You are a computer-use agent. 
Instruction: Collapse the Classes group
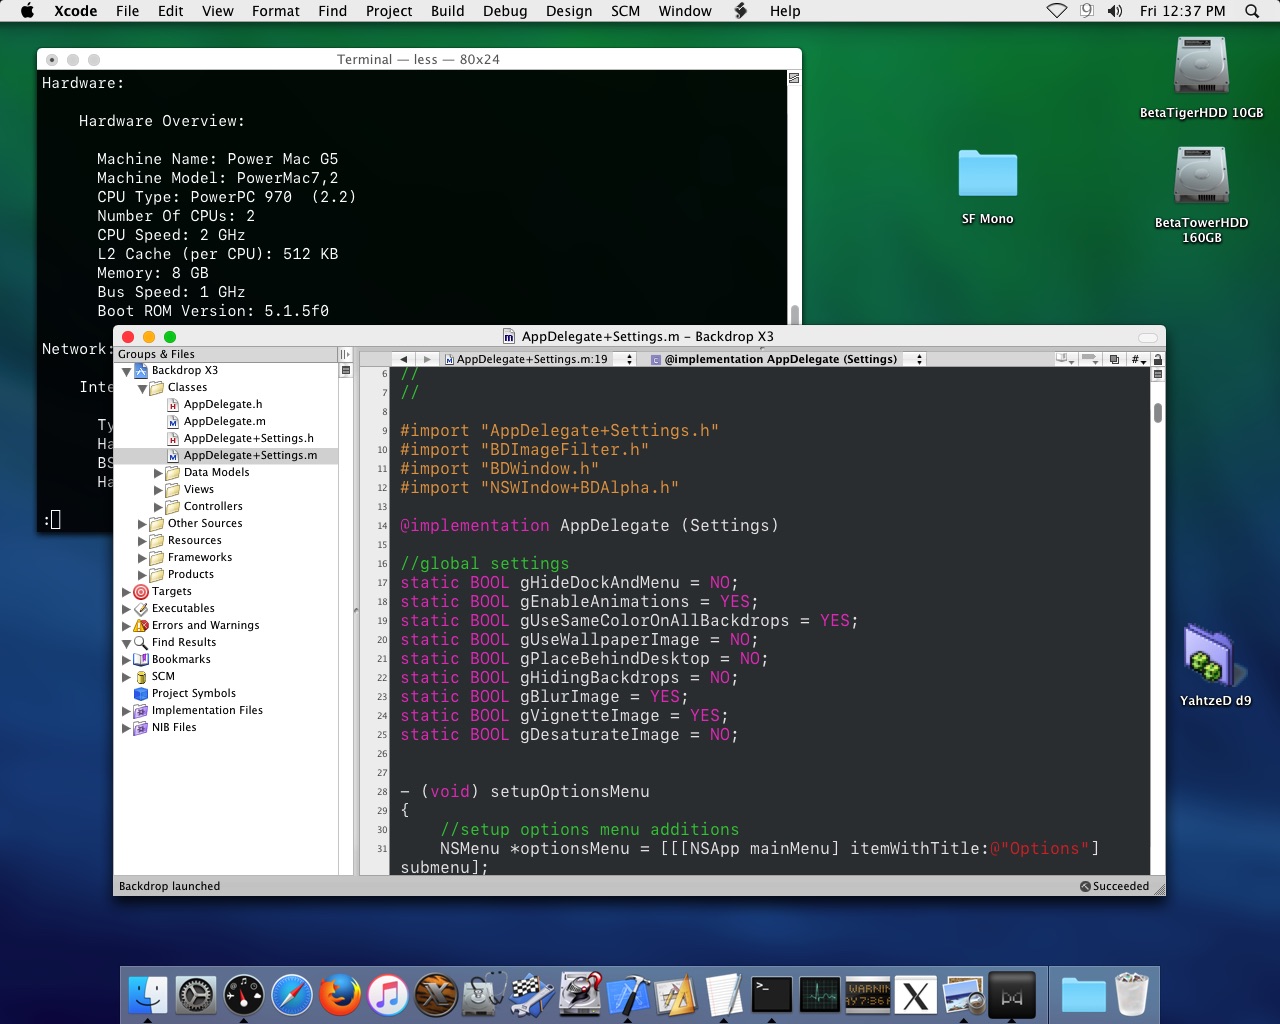142,388
